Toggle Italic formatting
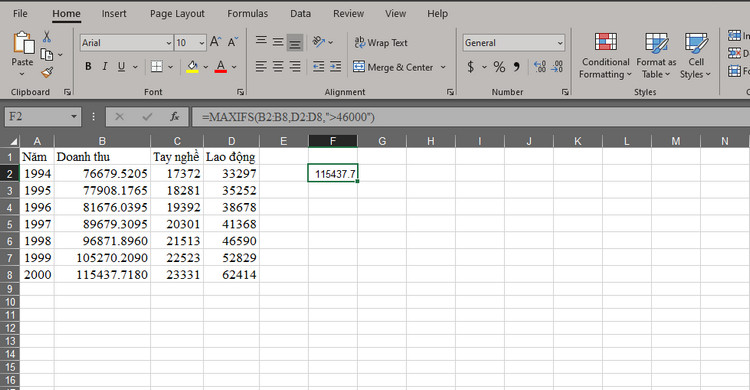This screenshot has height=390, width=750. coord(104,67)
